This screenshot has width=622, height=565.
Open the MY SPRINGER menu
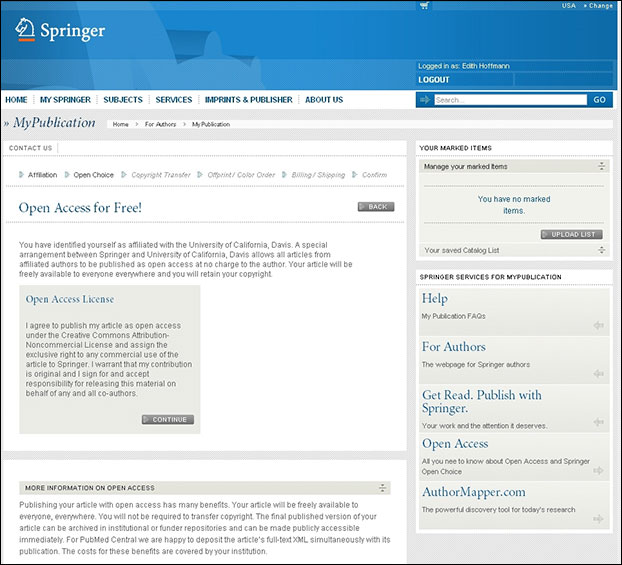coord(65,100)
